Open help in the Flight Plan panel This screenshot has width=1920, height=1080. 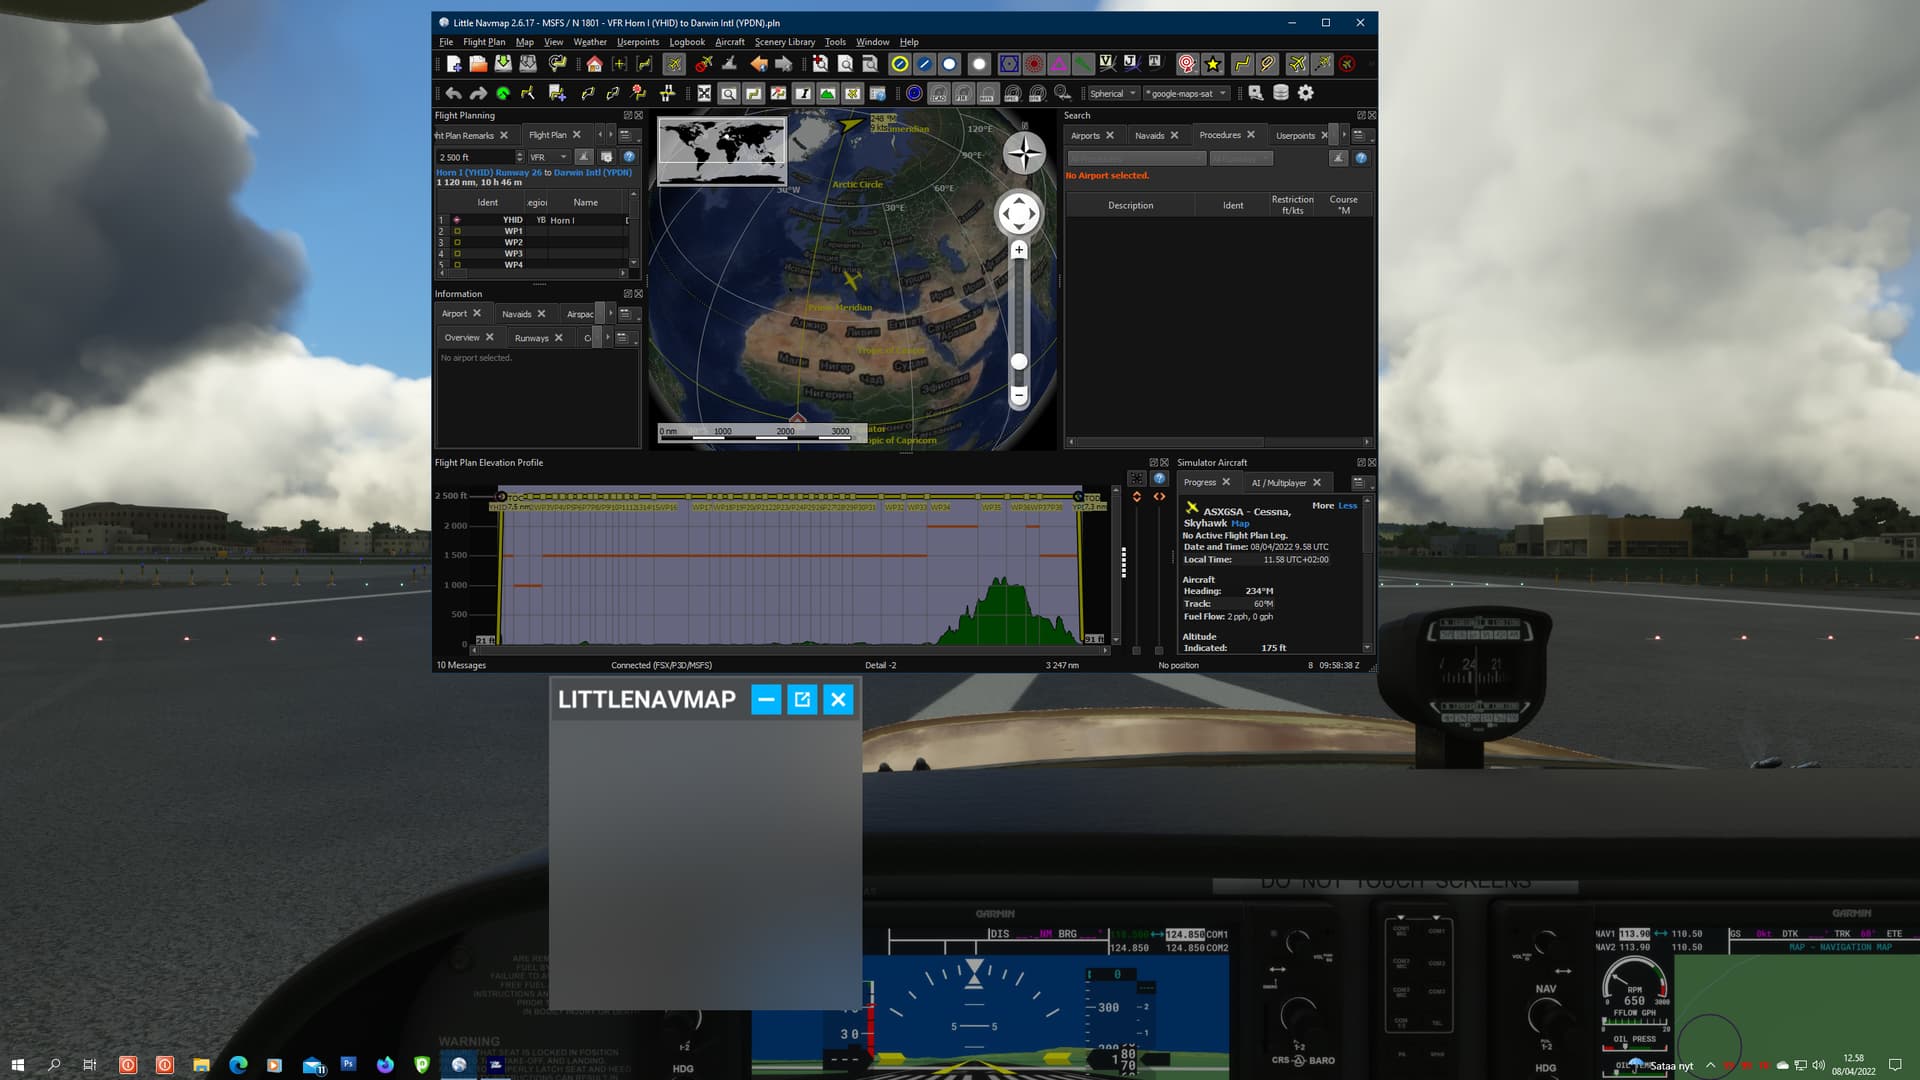coord(629,157)
